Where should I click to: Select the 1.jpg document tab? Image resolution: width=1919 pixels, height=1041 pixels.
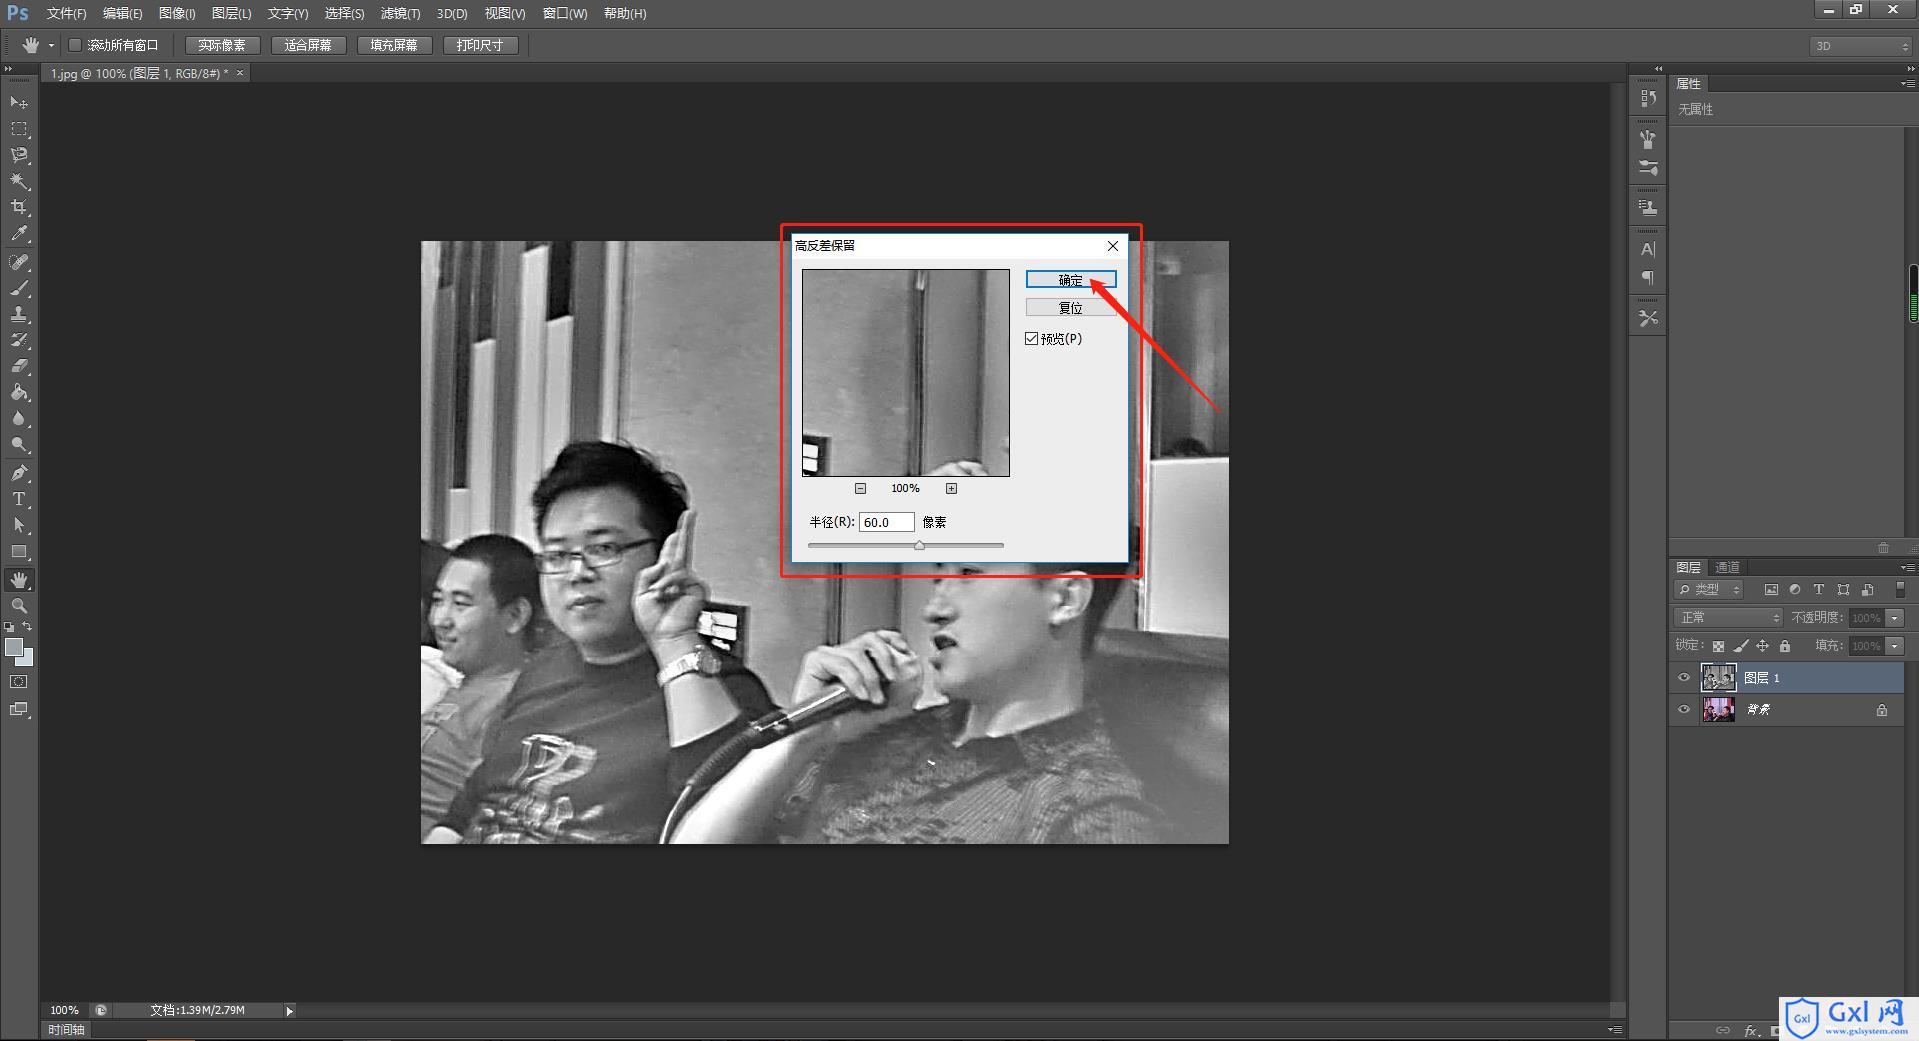(x=140, y=73)
